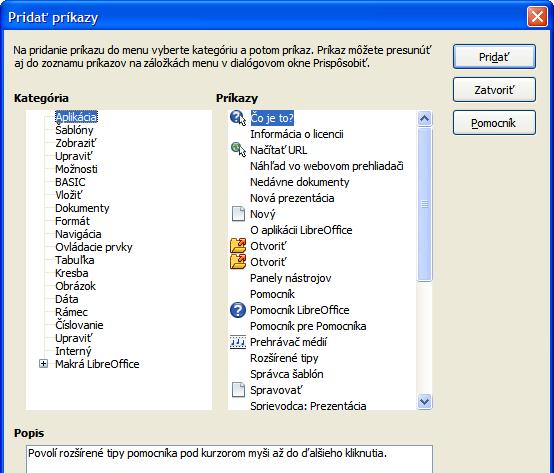Click inside the 'Popis' description box
Screen dimensions: 554x473
(x=229, y=459)
